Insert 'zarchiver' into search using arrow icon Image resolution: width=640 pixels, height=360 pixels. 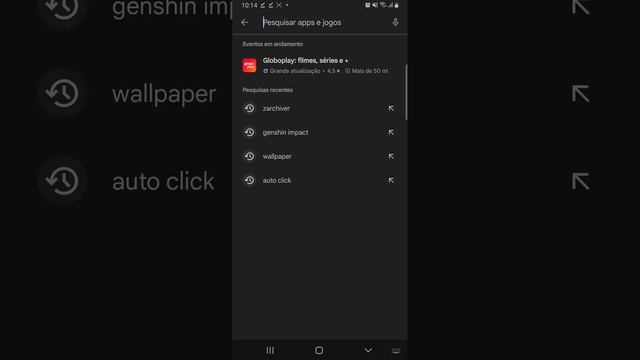[391, 108]
